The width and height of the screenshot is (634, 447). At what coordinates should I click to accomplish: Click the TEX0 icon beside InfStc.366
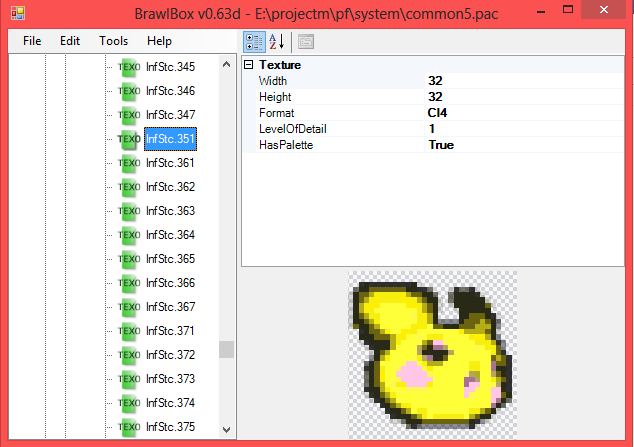pyautogui.click(x=129, y=283)
